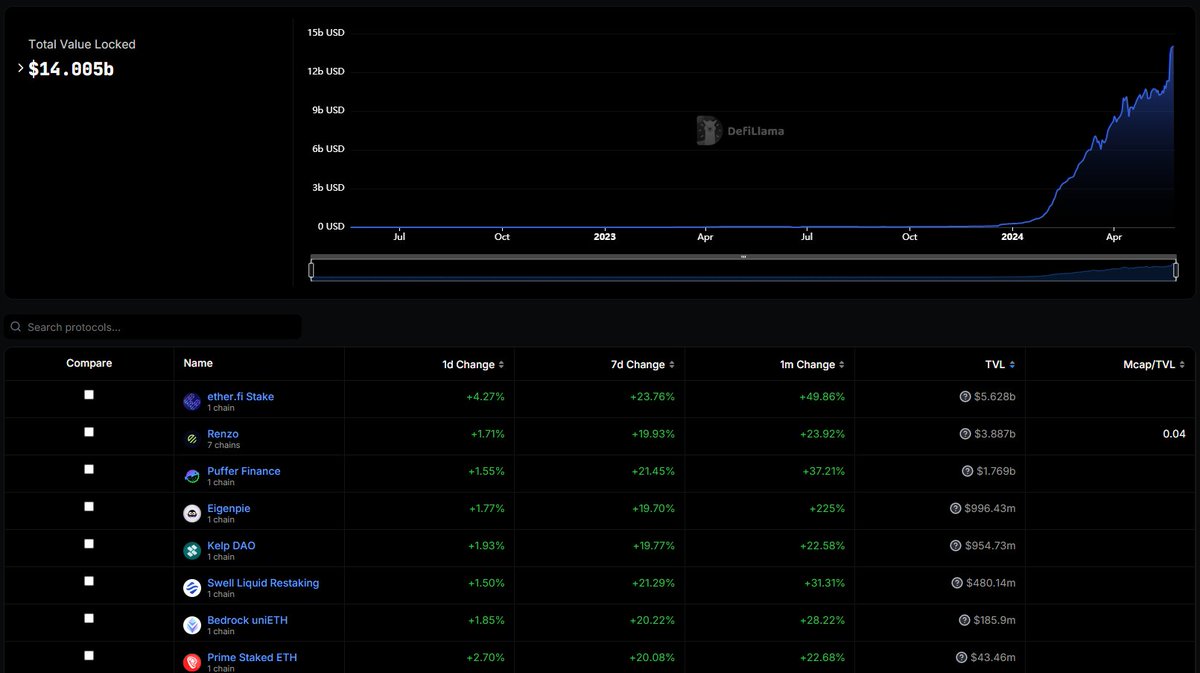Tick the compare checkbox for Renzo

[89, 432]
